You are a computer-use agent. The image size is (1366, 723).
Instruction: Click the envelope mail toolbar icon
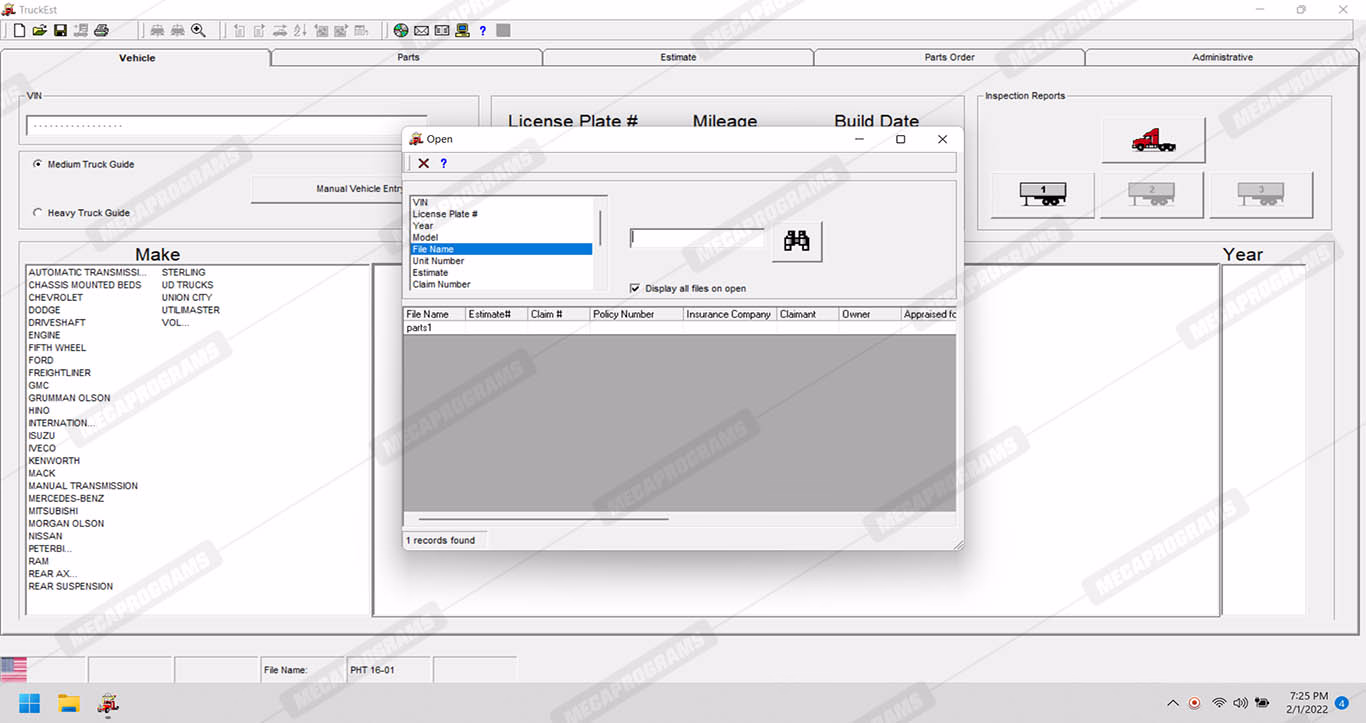point(421,31)
